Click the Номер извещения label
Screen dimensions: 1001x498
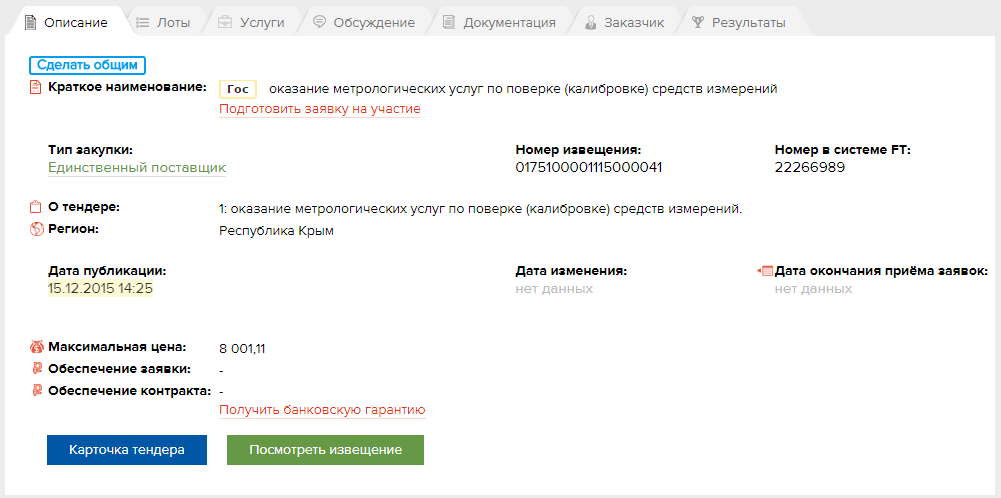(578, 150)
